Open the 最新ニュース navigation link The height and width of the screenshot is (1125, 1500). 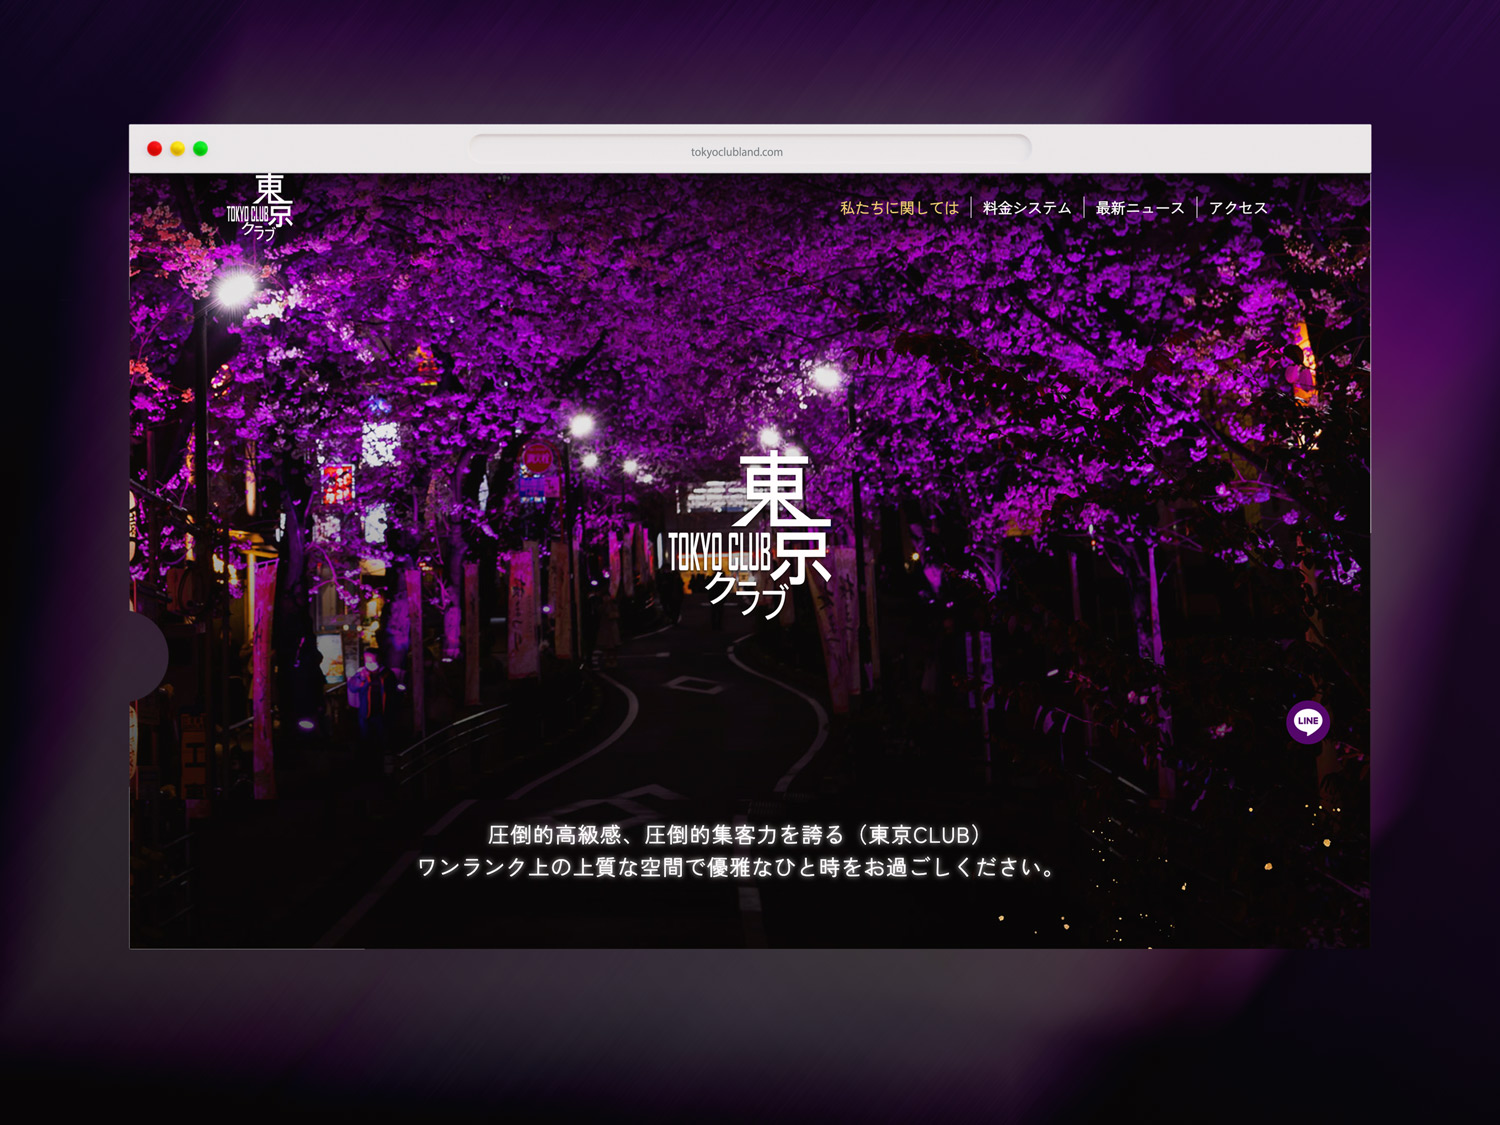click(1140, 208)
